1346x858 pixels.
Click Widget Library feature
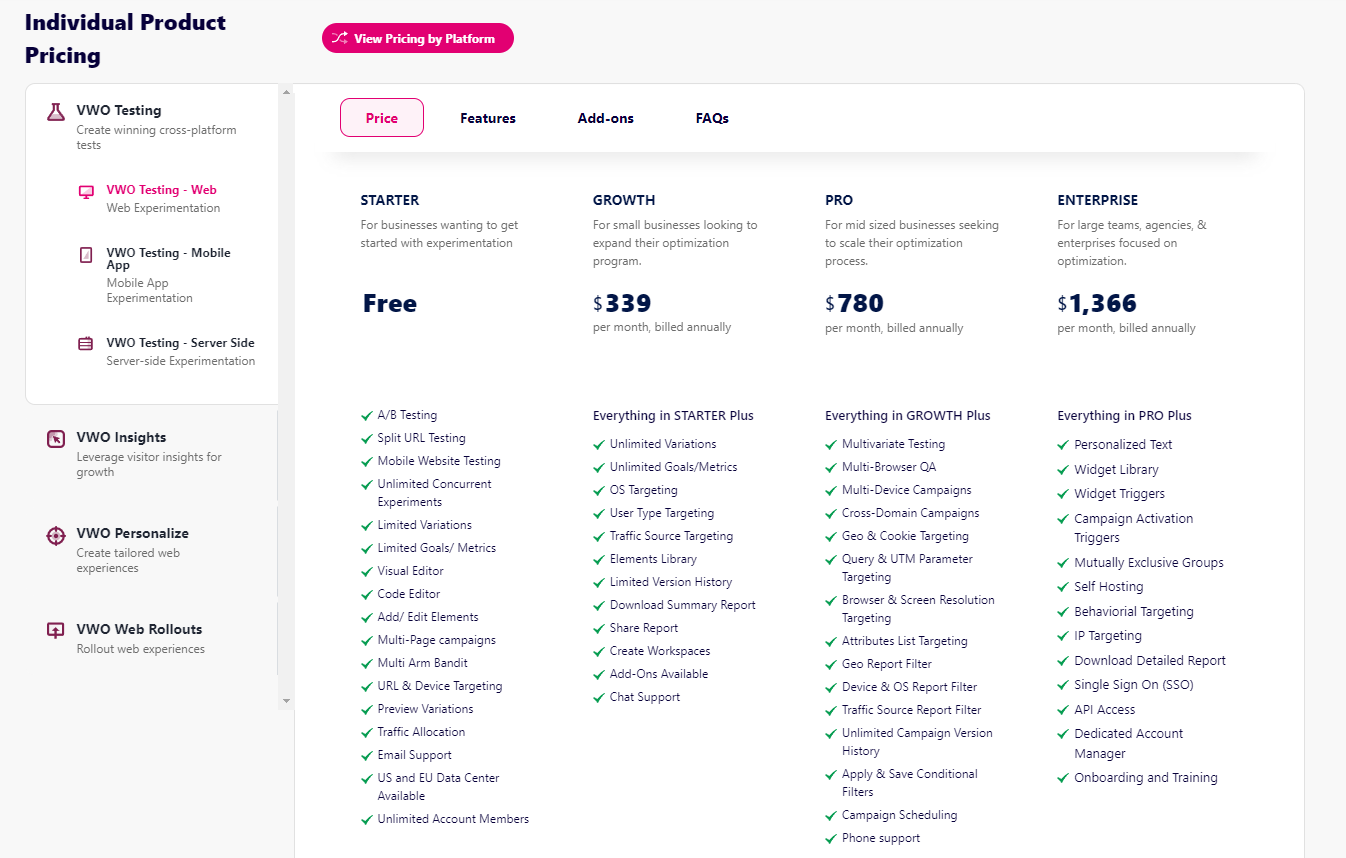tap(1116, 470)
